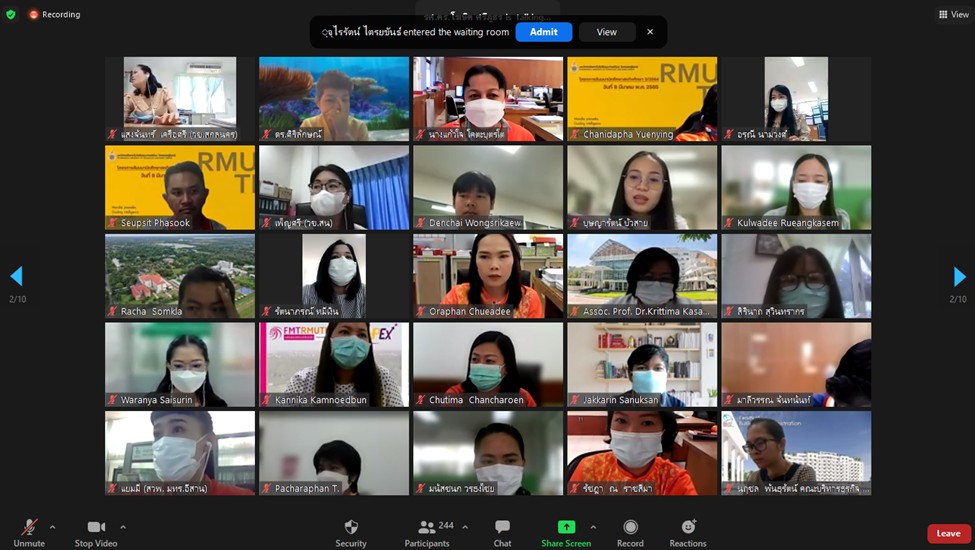Admit the waiting room participant
Screen dimensions: 975x550
point(544,32)
